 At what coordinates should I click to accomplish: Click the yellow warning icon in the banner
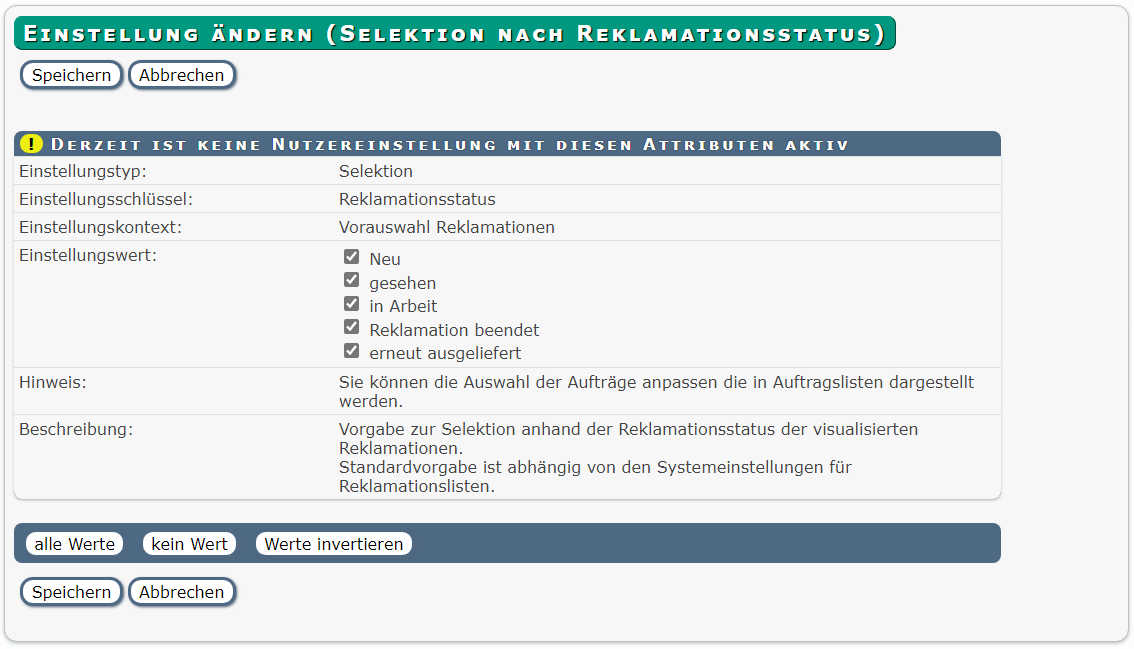[x=33, y=144]
